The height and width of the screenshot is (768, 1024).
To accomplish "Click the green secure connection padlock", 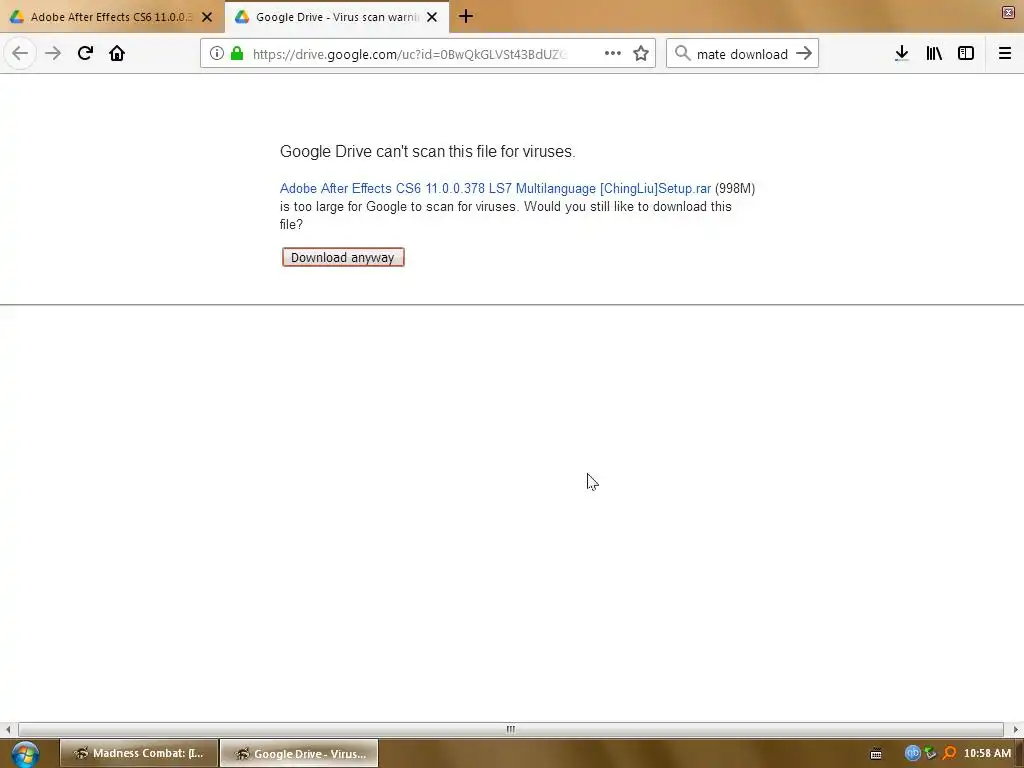I will 237,54.
